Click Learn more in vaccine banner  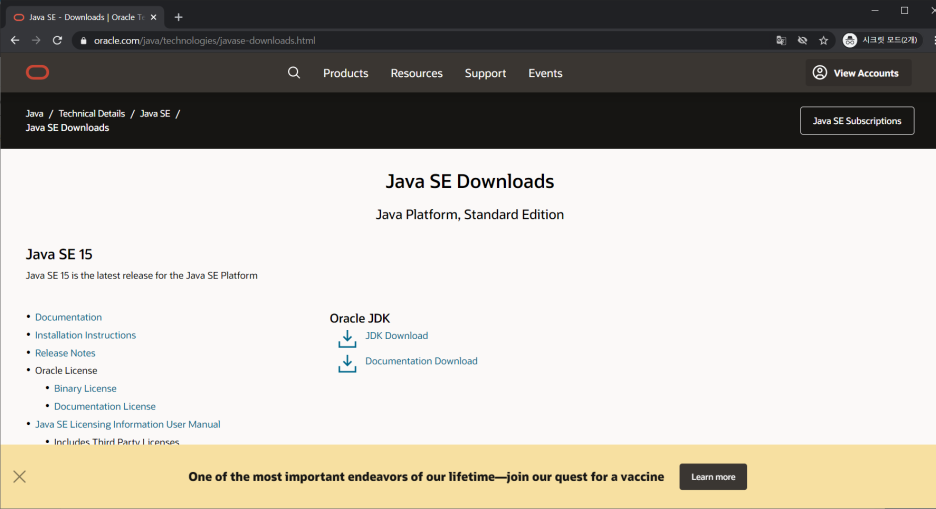click(x=713, y=477)
